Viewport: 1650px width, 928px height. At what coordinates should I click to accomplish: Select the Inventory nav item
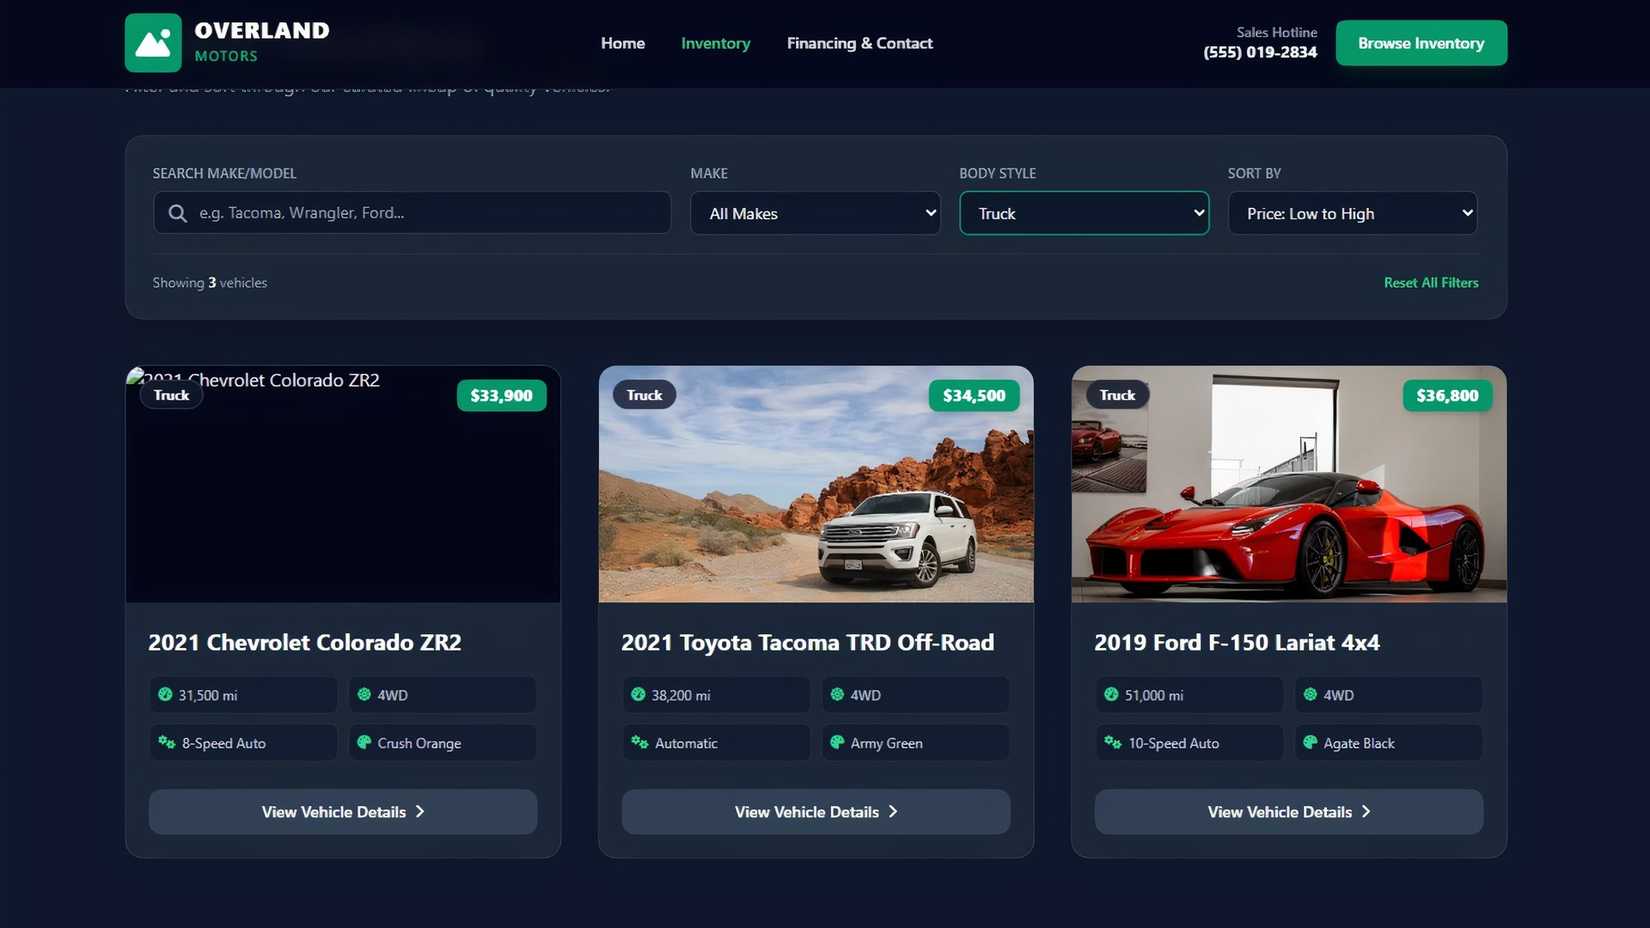click(x=716, y=43)
